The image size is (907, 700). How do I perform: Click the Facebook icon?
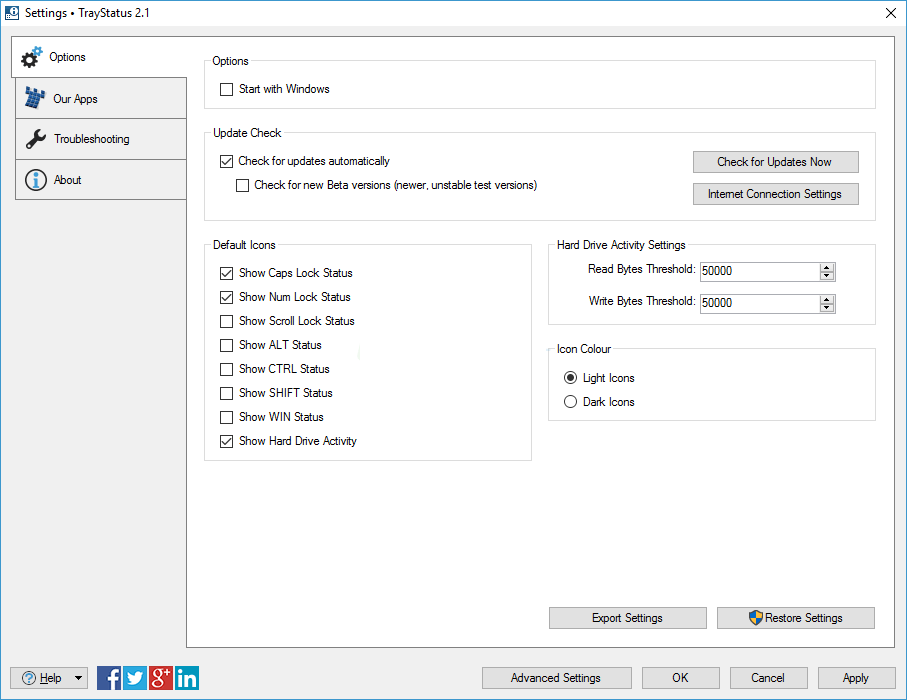[x=109, y=678]
